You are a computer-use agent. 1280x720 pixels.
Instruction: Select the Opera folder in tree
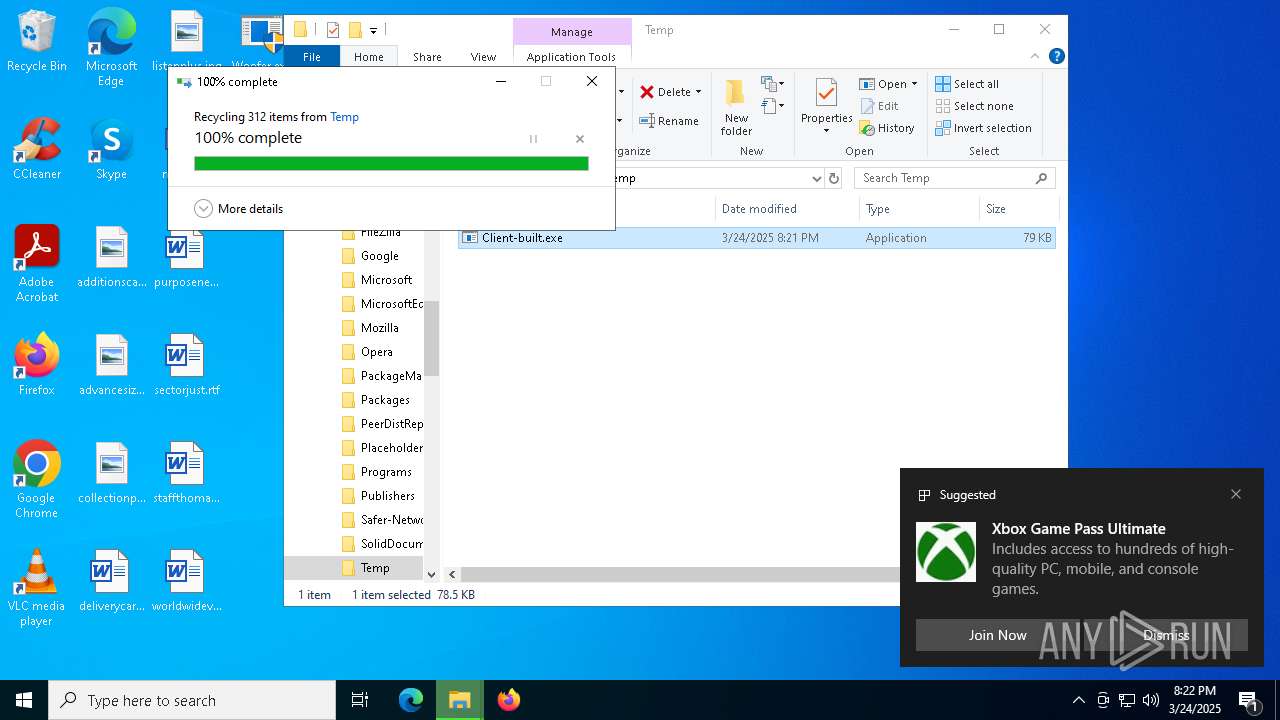[376, 352]
